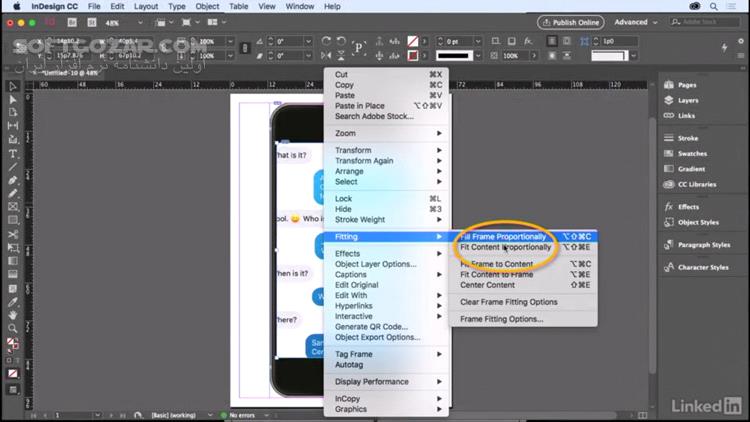
Task: Open the zoom level 48% dropdown
Action: (140, 22)
